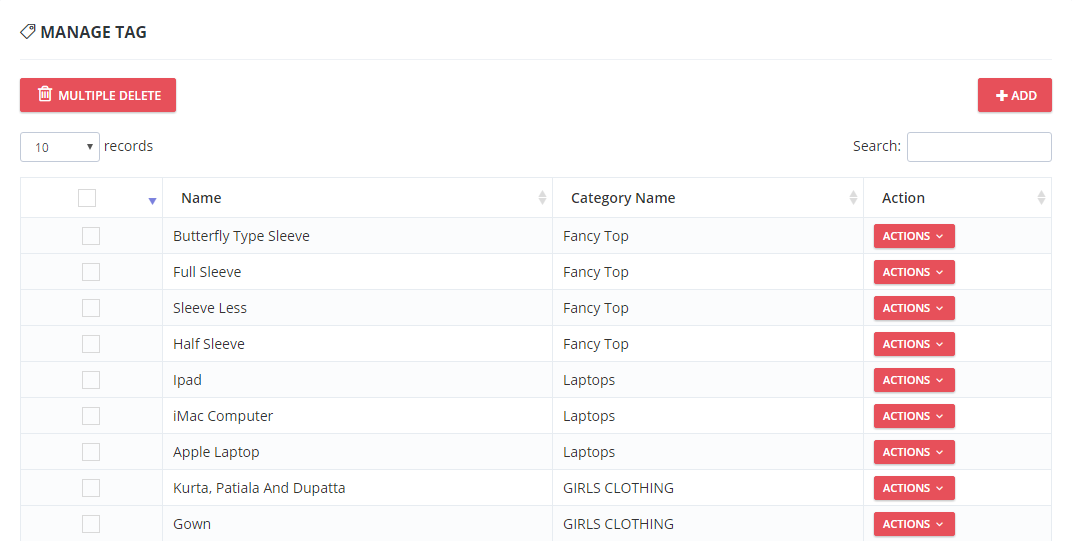Check the Half Sleeve row checkbox
The height and width of the screenshot is (541, 1072).
pyautogui.click(x=91, y=344)
